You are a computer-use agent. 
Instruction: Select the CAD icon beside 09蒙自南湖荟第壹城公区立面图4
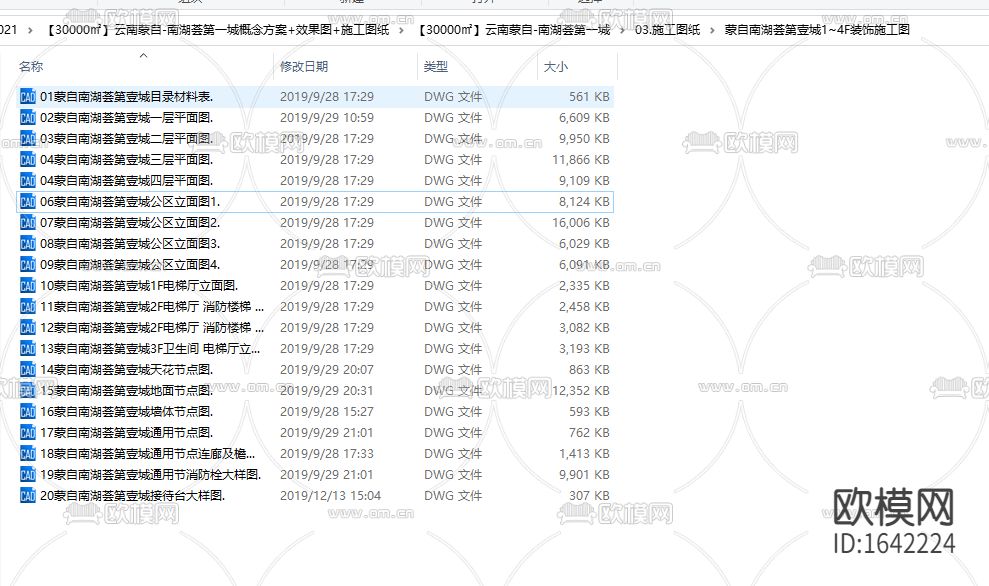pyautogui.click(x=27, y=264)
